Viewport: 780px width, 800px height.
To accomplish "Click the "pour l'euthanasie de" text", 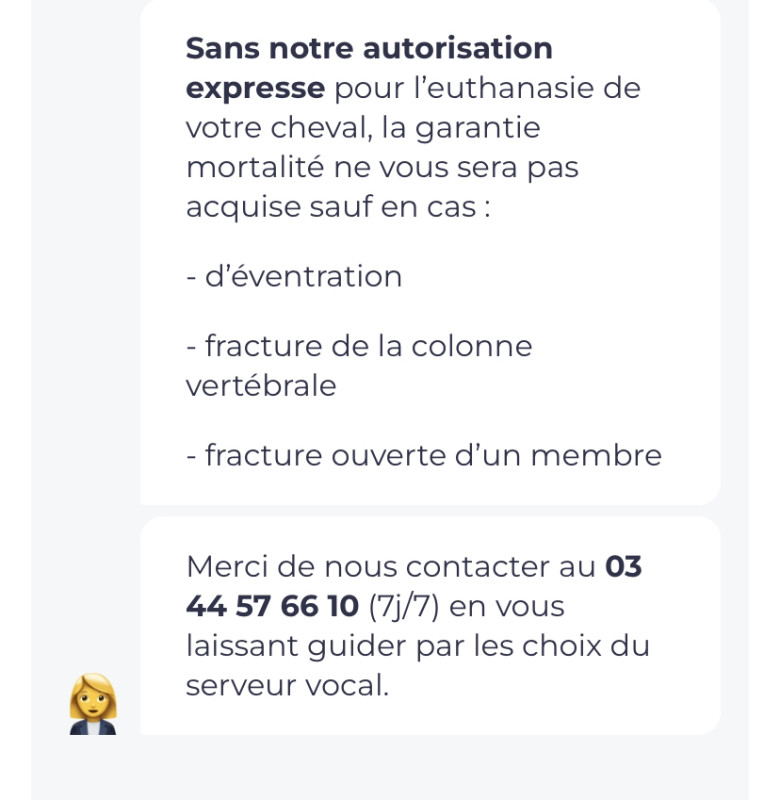I will [x=487, y=88].
